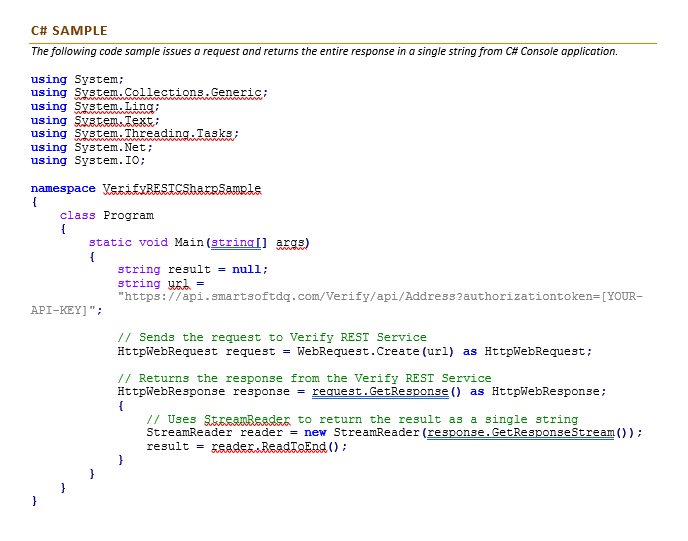688x541 pixels.
Task: Click 'System.Linq' in the using line
Action: tap(114, 107)
